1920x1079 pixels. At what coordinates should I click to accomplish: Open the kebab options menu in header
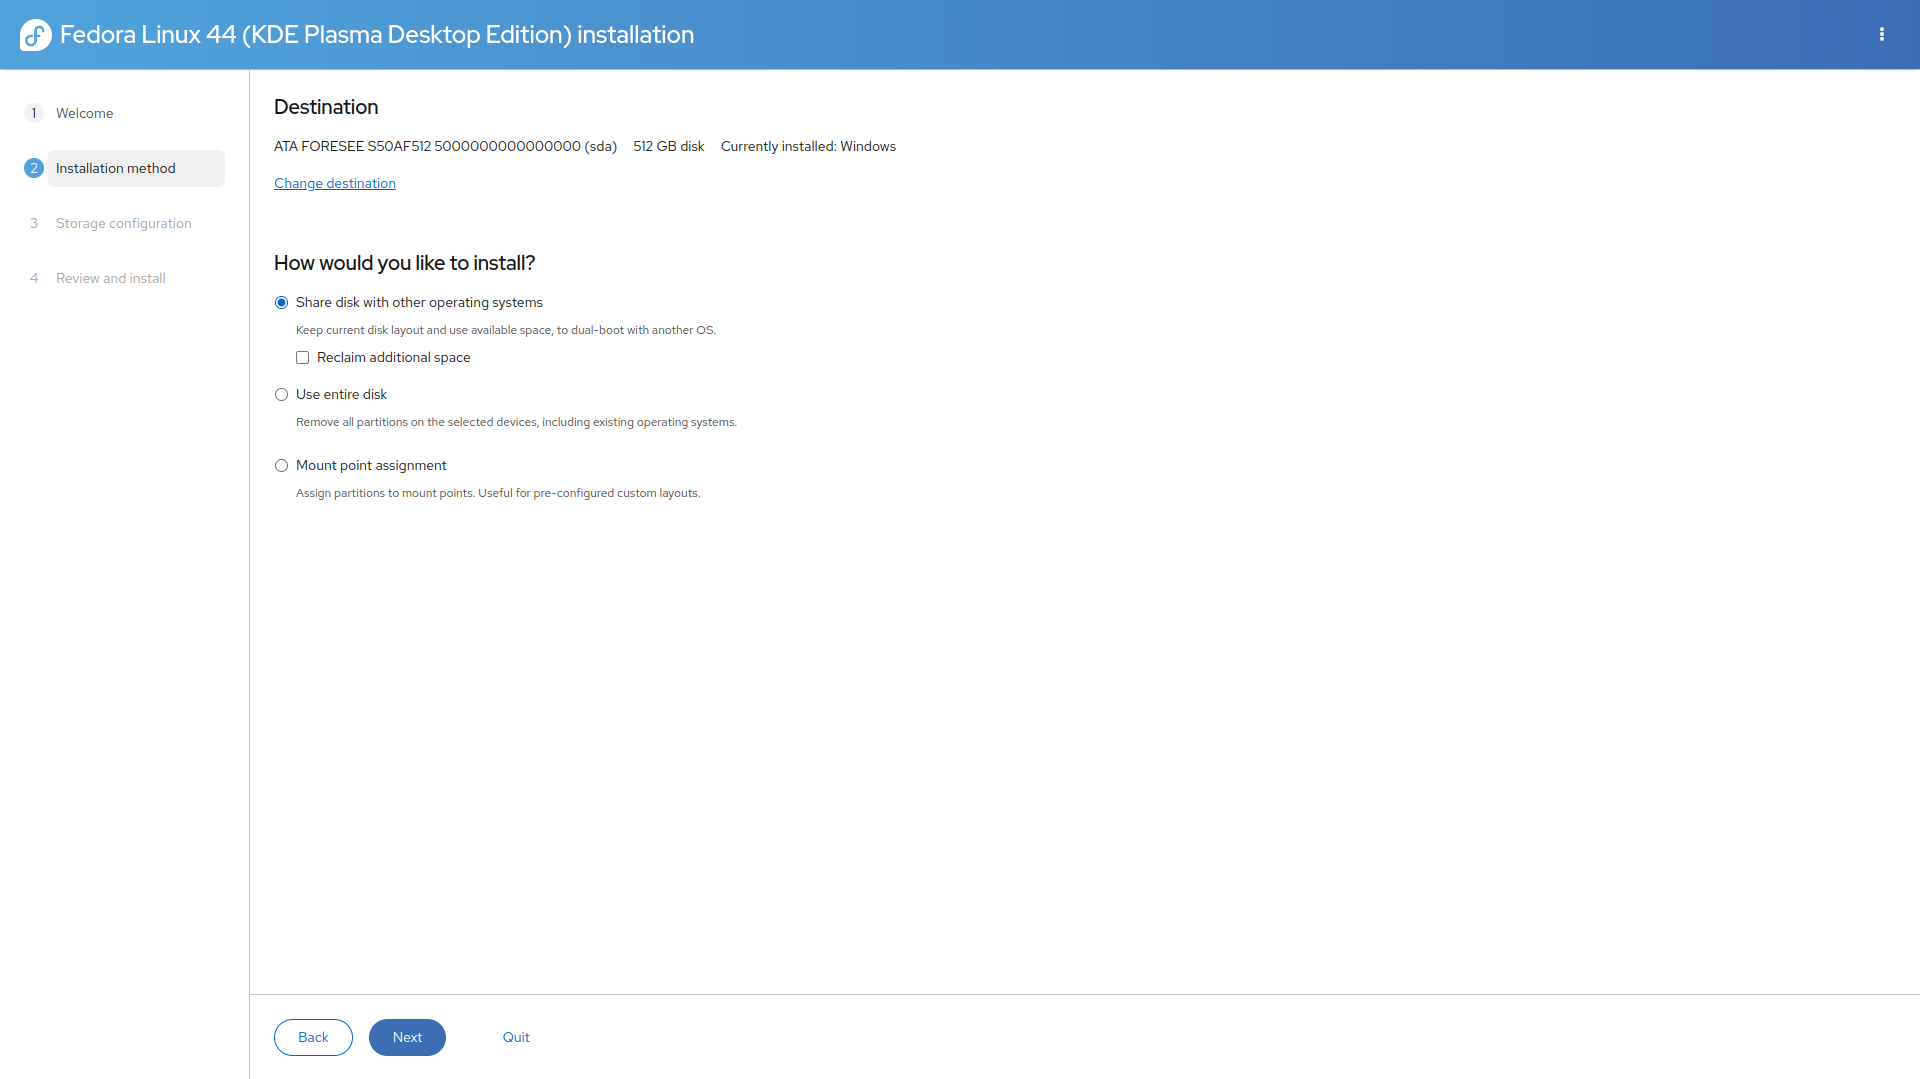[1882, 34]
